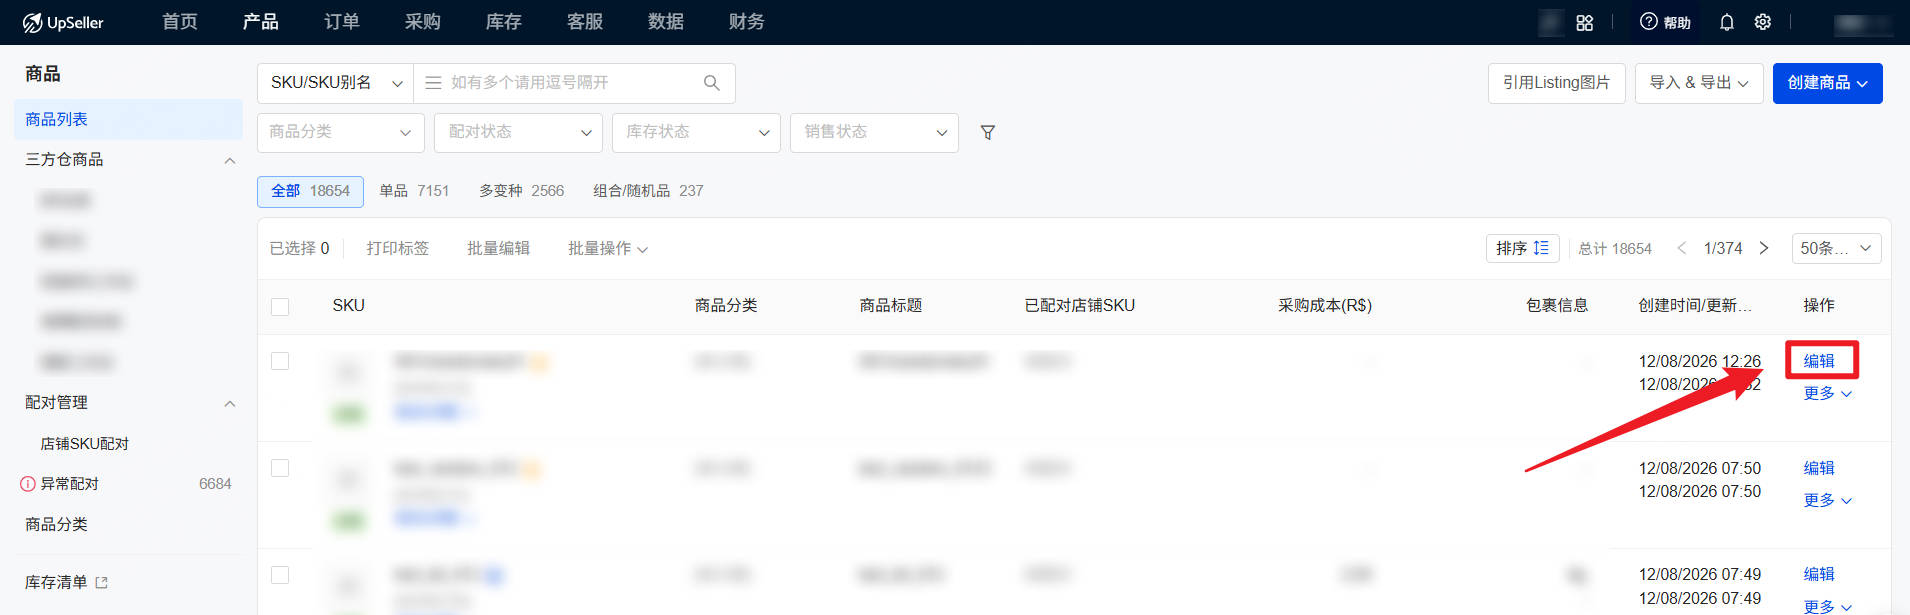
Task: Click the 批量编辑 button
Action: pyautogui.click(x=498, y=248)
